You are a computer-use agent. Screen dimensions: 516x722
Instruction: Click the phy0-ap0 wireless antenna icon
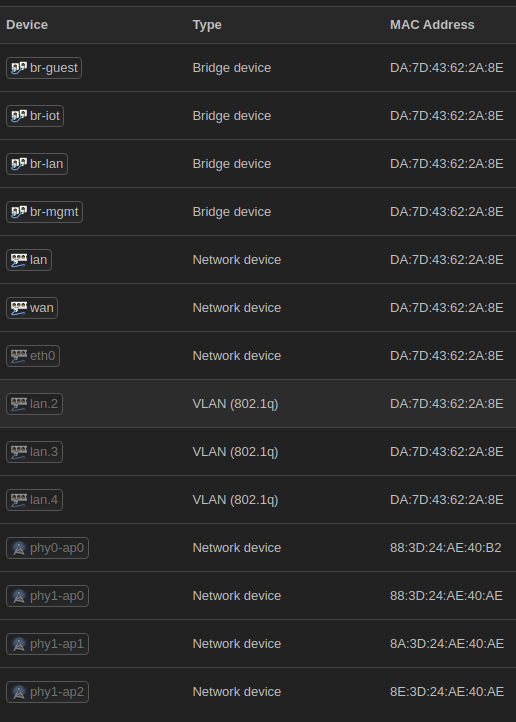(19, 548)
